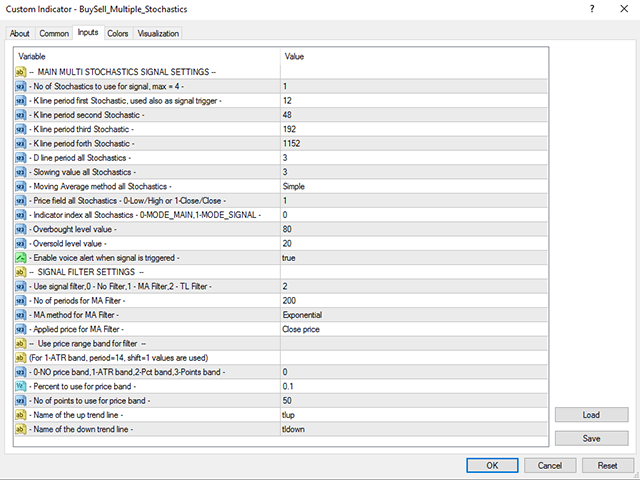Edit first Stochastic K period value 12
Image resolution: width=640 pixels, height=480 pixels.
[414, 101]
